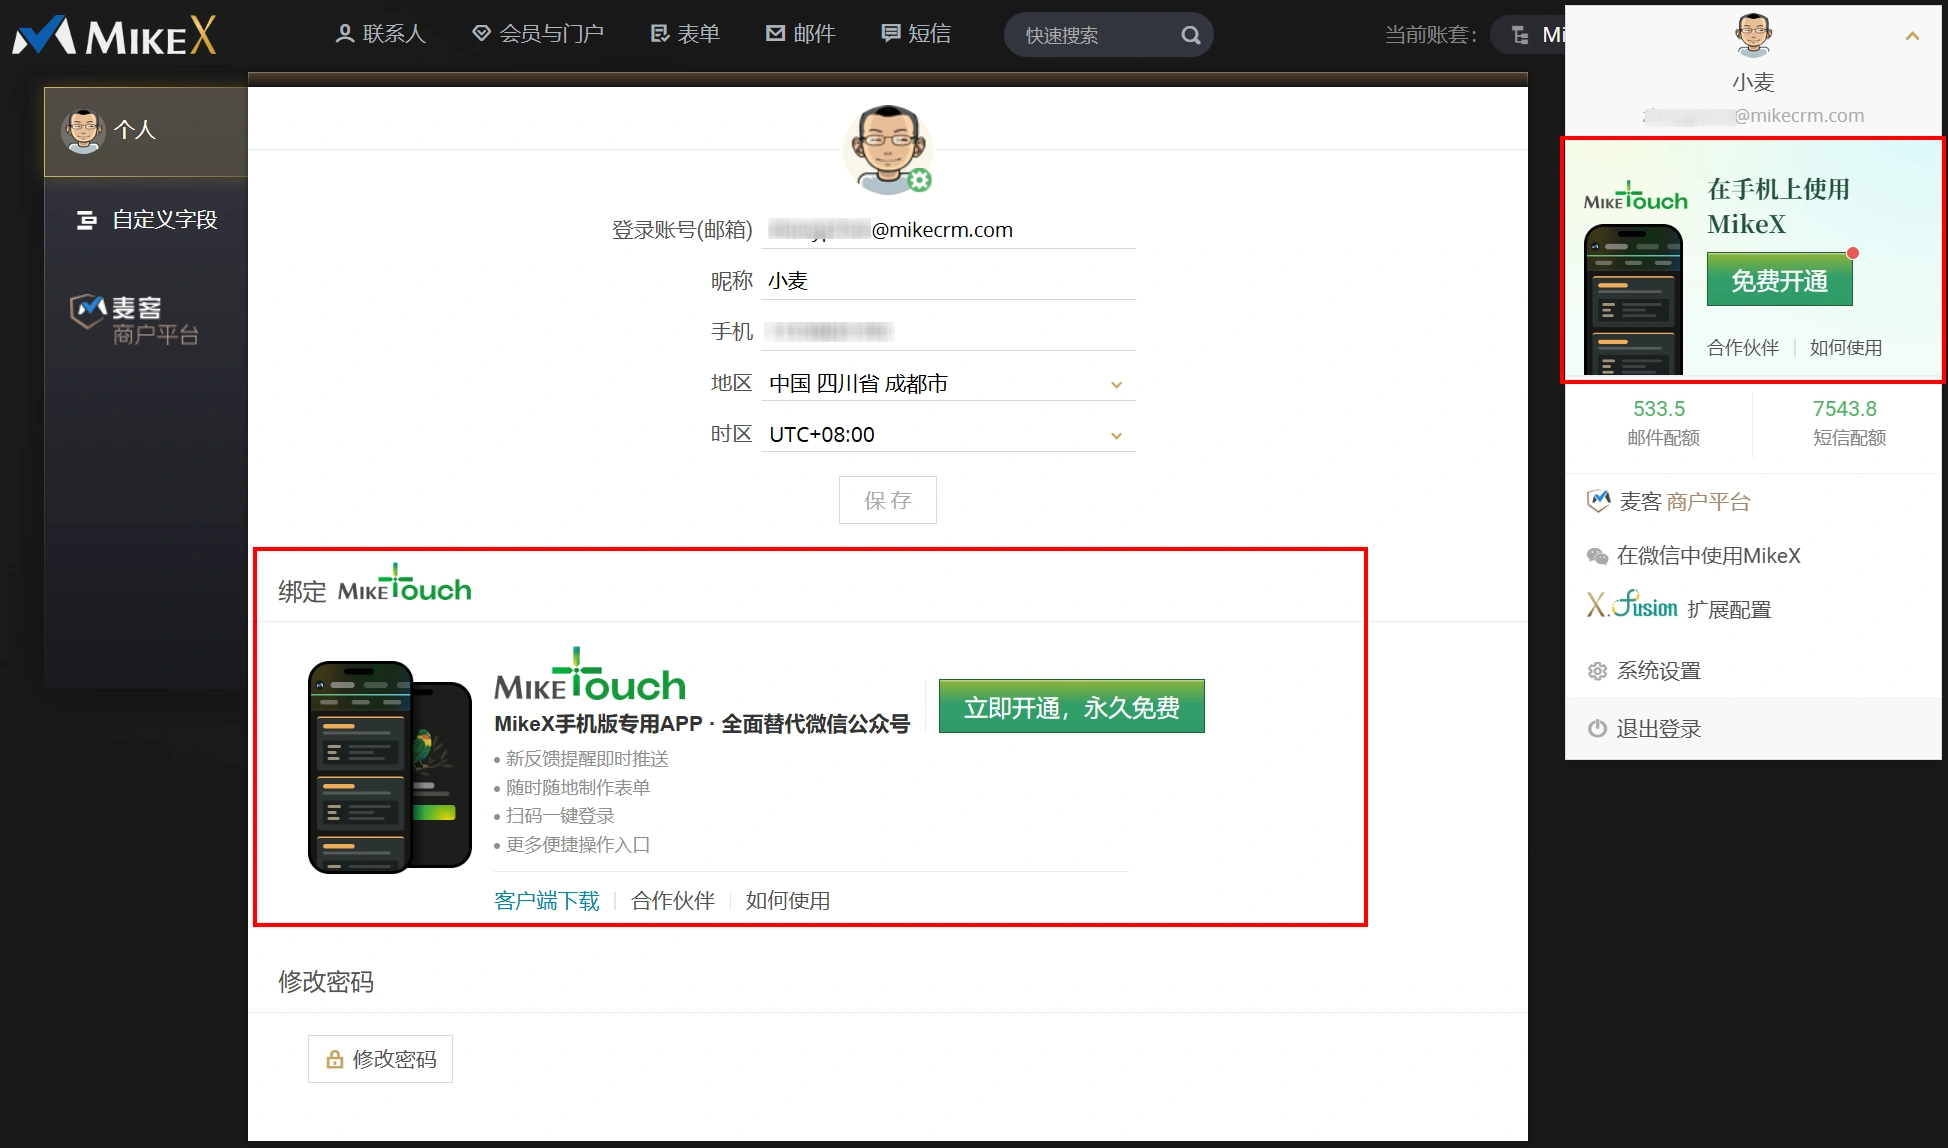
Task: Click the account set tree icon
Action: click(1520, 35)
